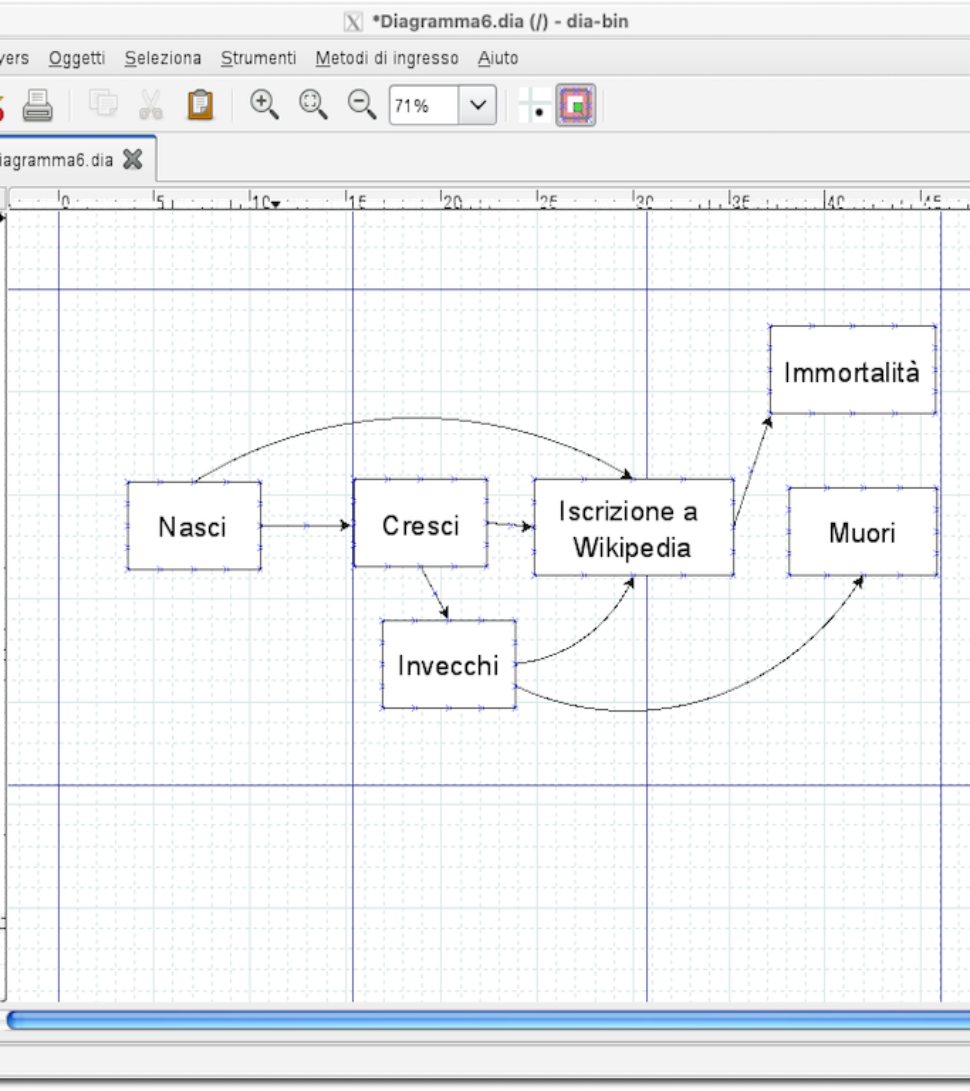The image size is (970, 1091).
Task: Open the Aiuto menu
Action: [x=498, y=58]
